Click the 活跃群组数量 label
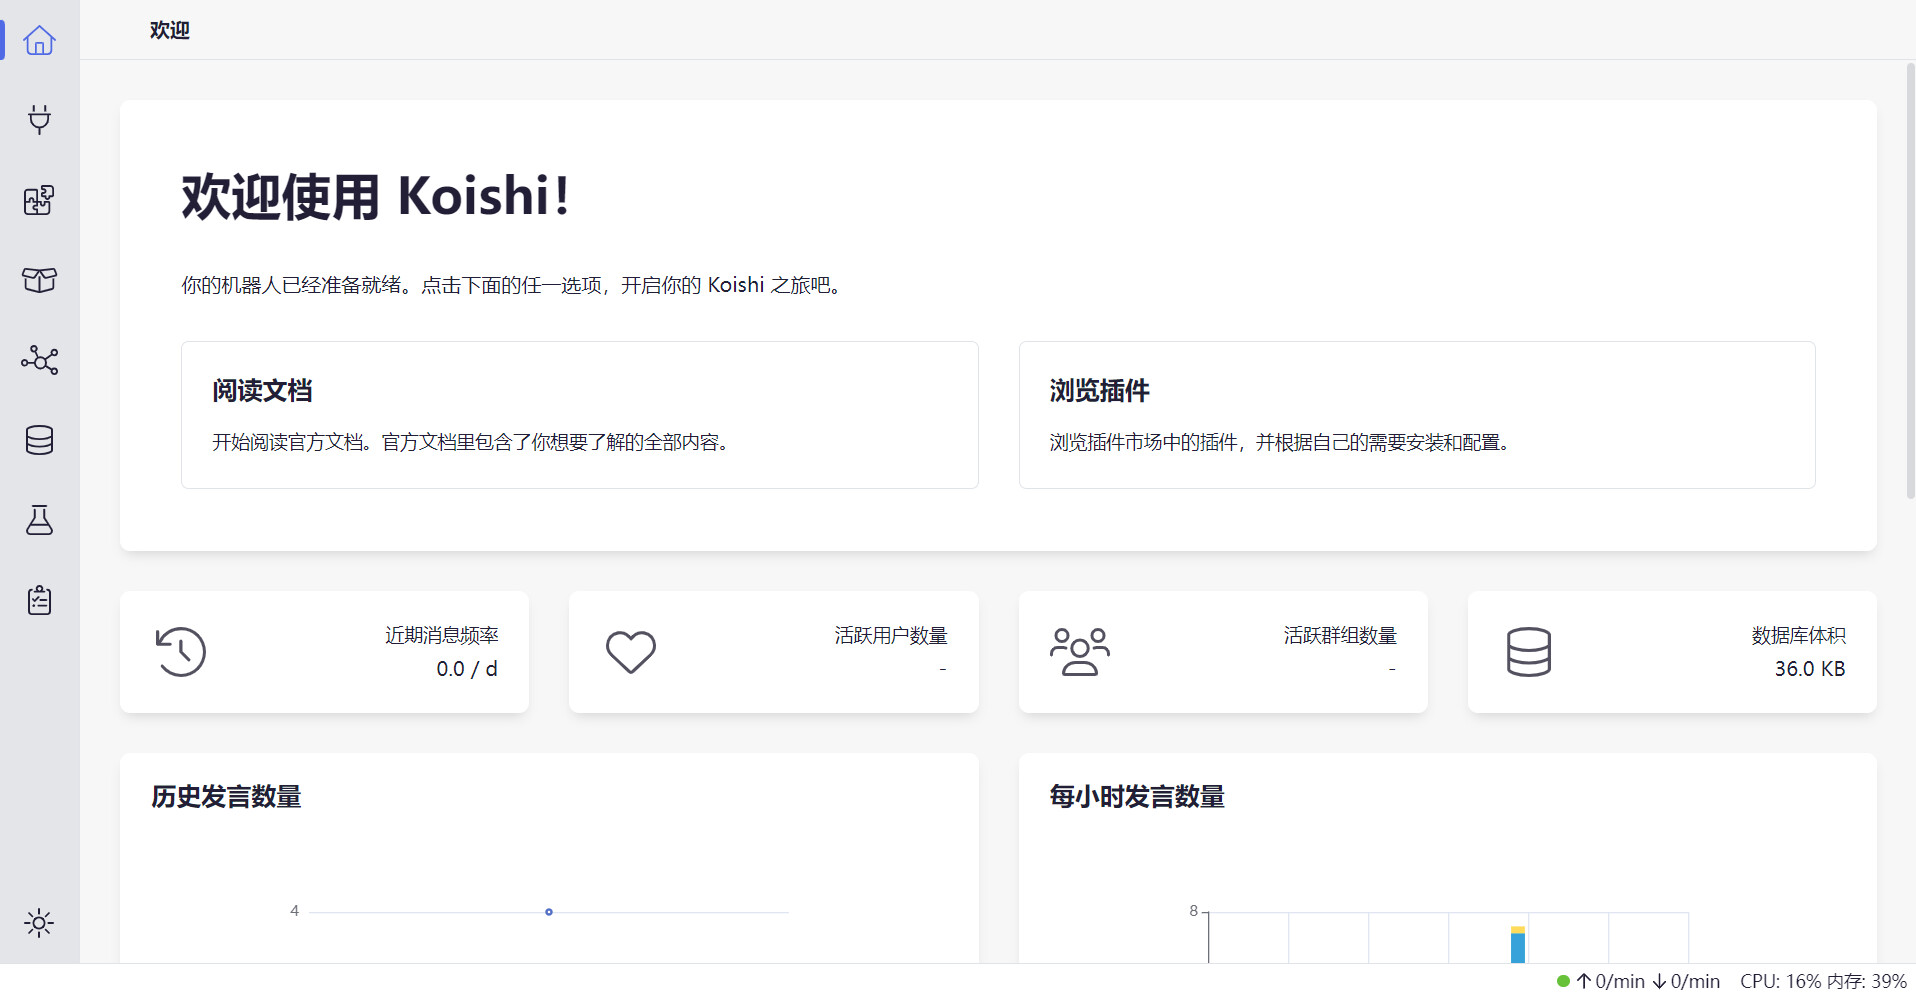The height and width of the screenshot is (997, 1916). (1340, 636)
